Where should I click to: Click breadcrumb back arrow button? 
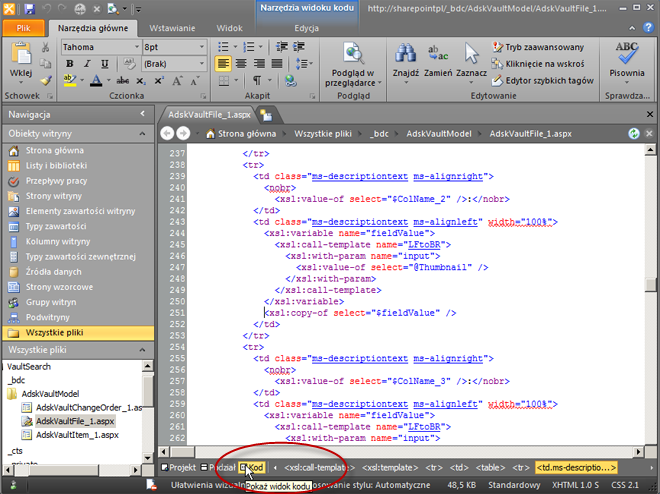pyautogui.click(x=167, y=133)
